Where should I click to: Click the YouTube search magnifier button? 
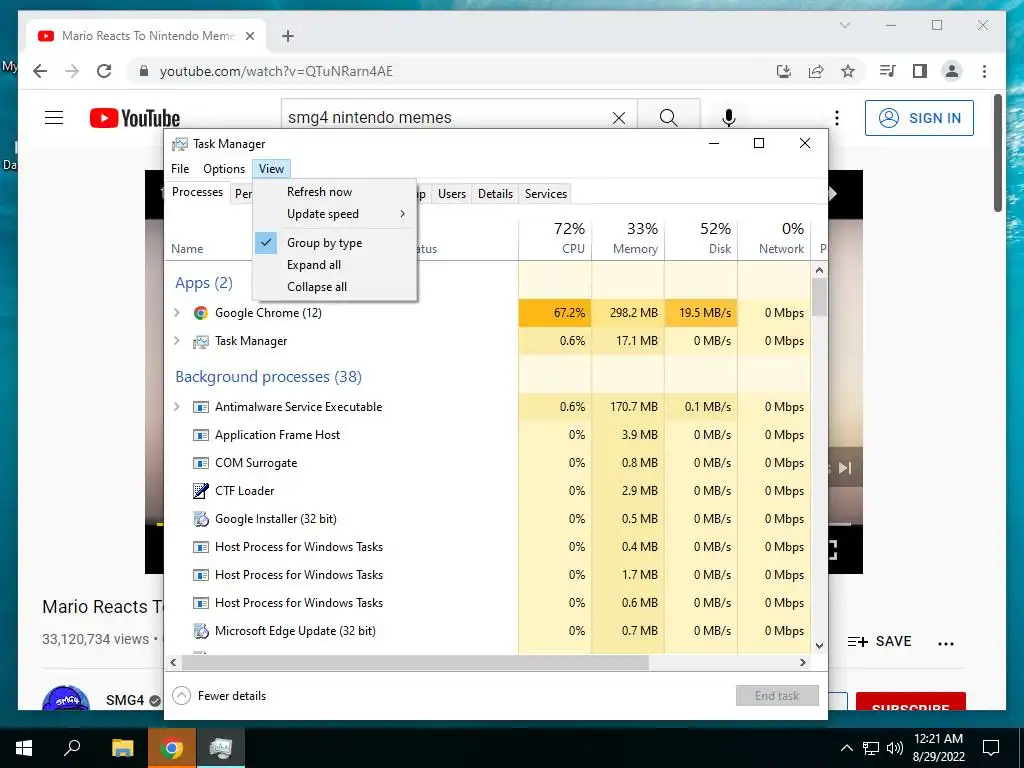click(668, 118)
